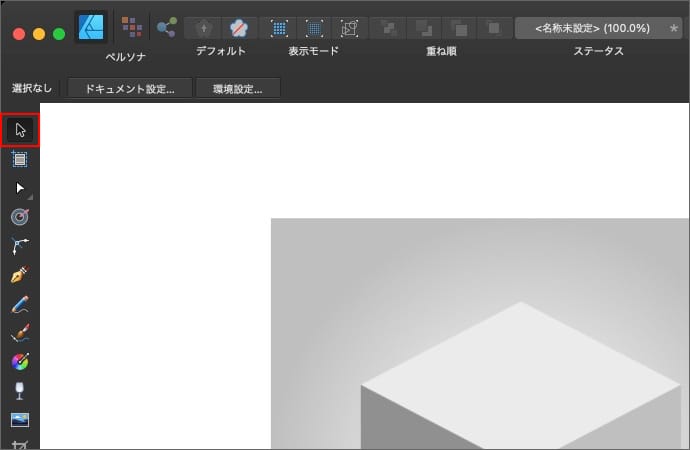Select the Vector Brush tool
Viewport: 690px width, 450px height.
coord(20,333)
